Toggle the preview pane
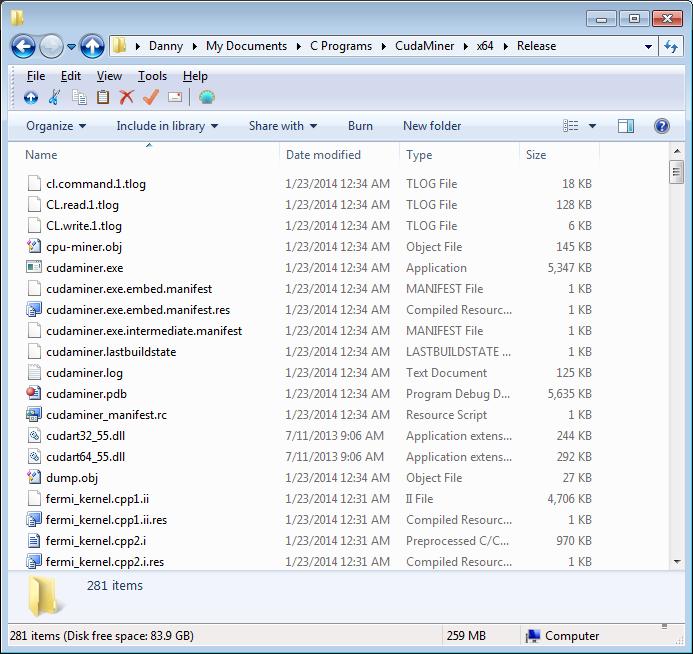 [x=625, y=126]
